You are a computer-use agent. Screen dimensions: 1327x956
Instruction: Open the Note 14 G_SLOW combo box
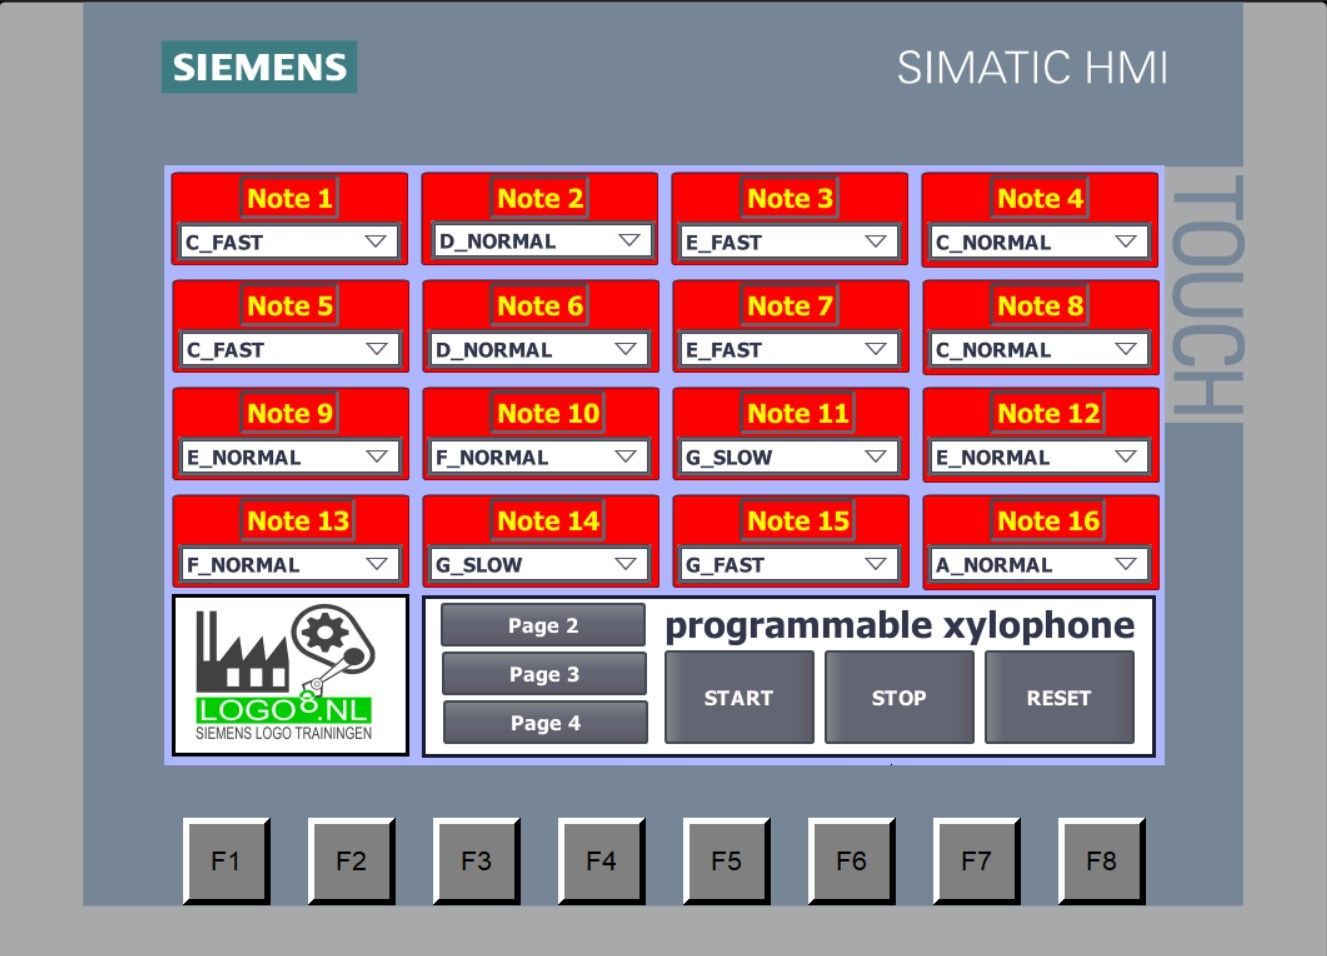[x=540, y=564]
